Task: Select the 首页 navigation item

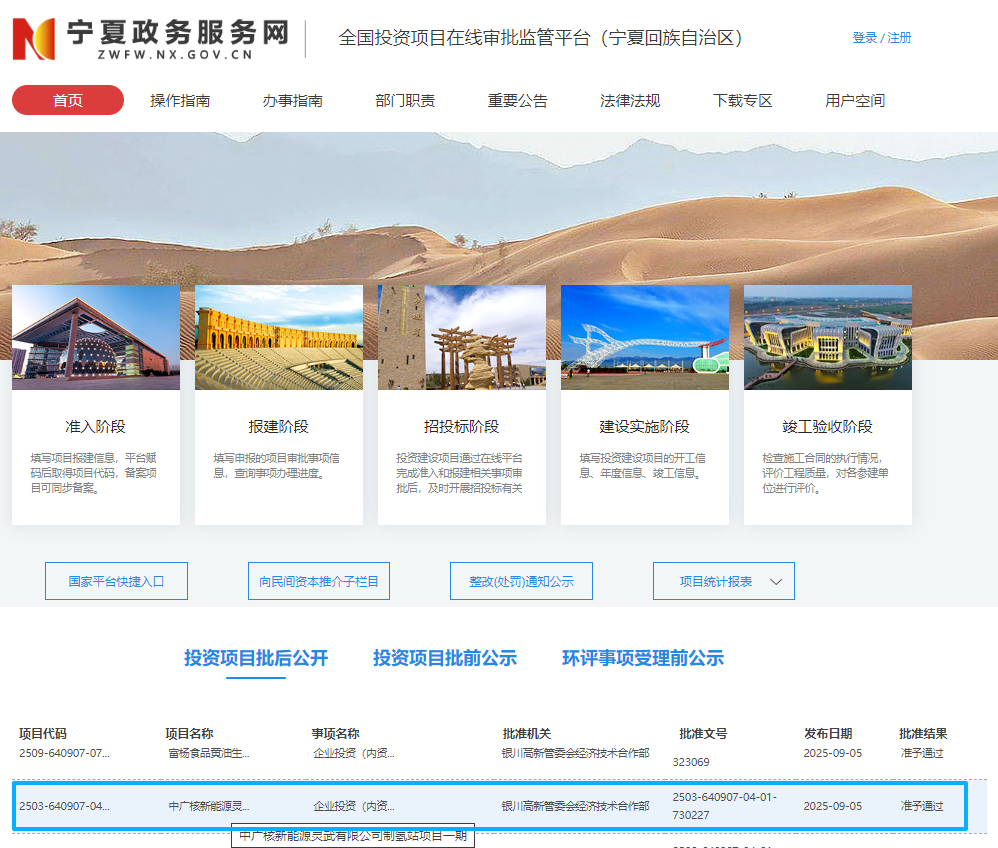Action: coord(67,100)
